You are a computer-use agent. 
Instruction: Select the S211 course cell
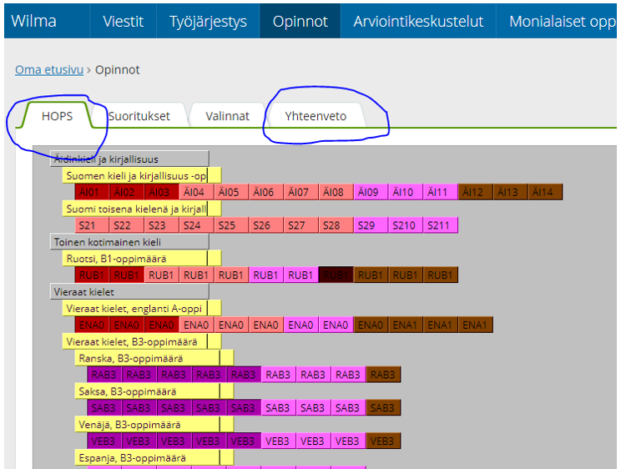coord(438,225)
